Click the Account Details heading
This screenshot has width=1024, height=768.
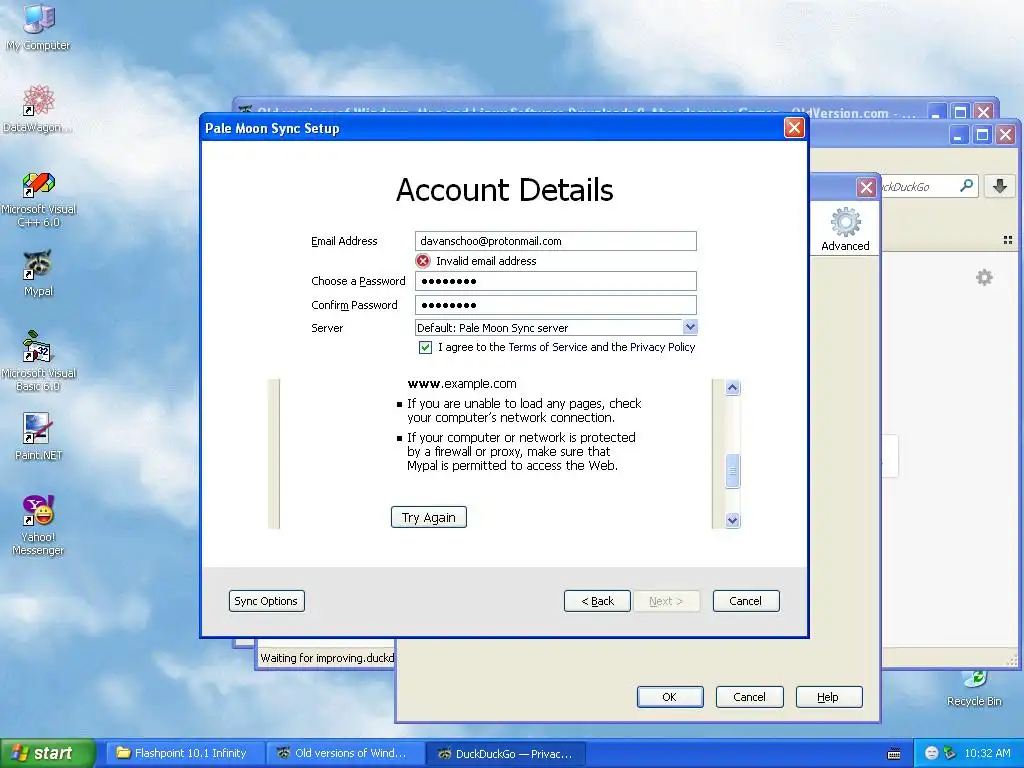click(x=504, y=191)
